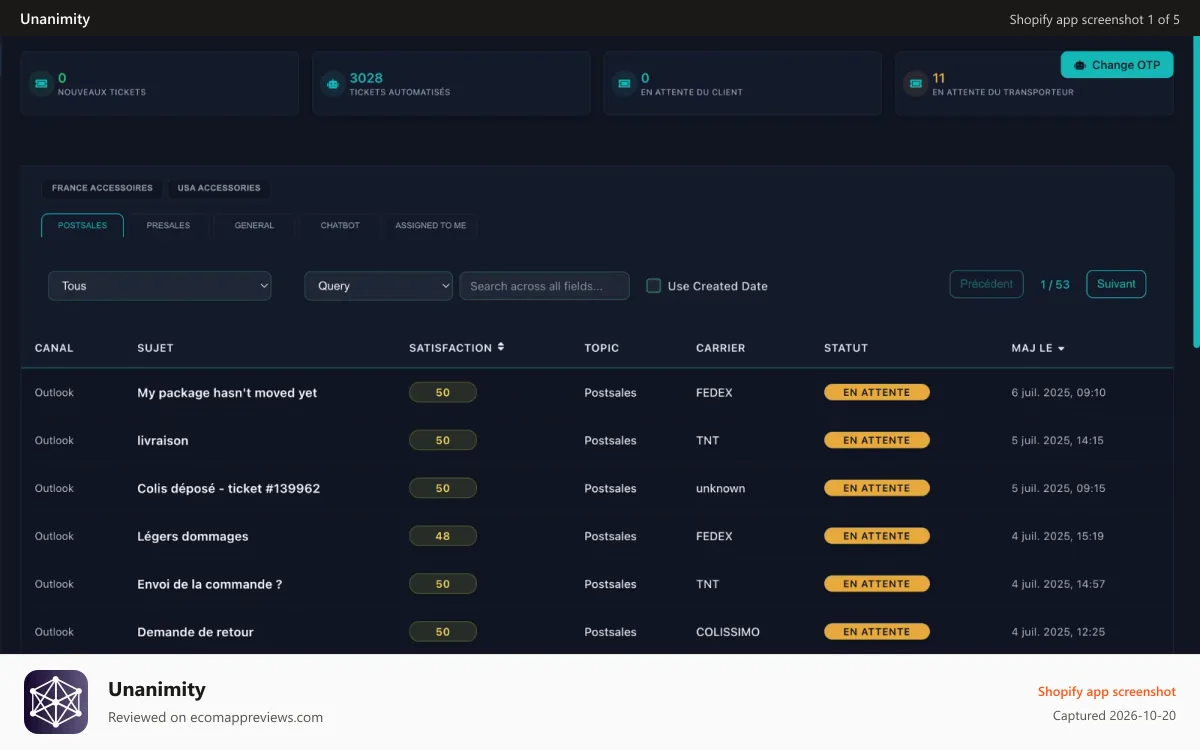Click the date 4 juil. 2025, 12:25
1200x750 pixels.
tap(1058, 632)
